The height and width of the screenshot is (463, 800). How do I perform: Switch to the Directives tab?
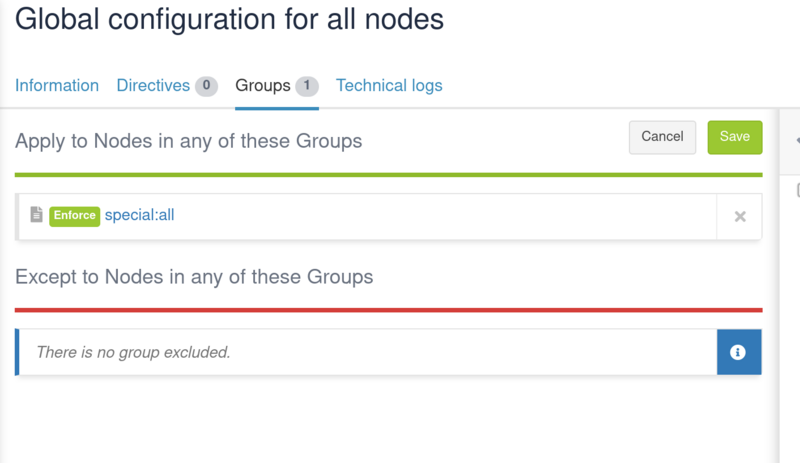pos(153,85)
